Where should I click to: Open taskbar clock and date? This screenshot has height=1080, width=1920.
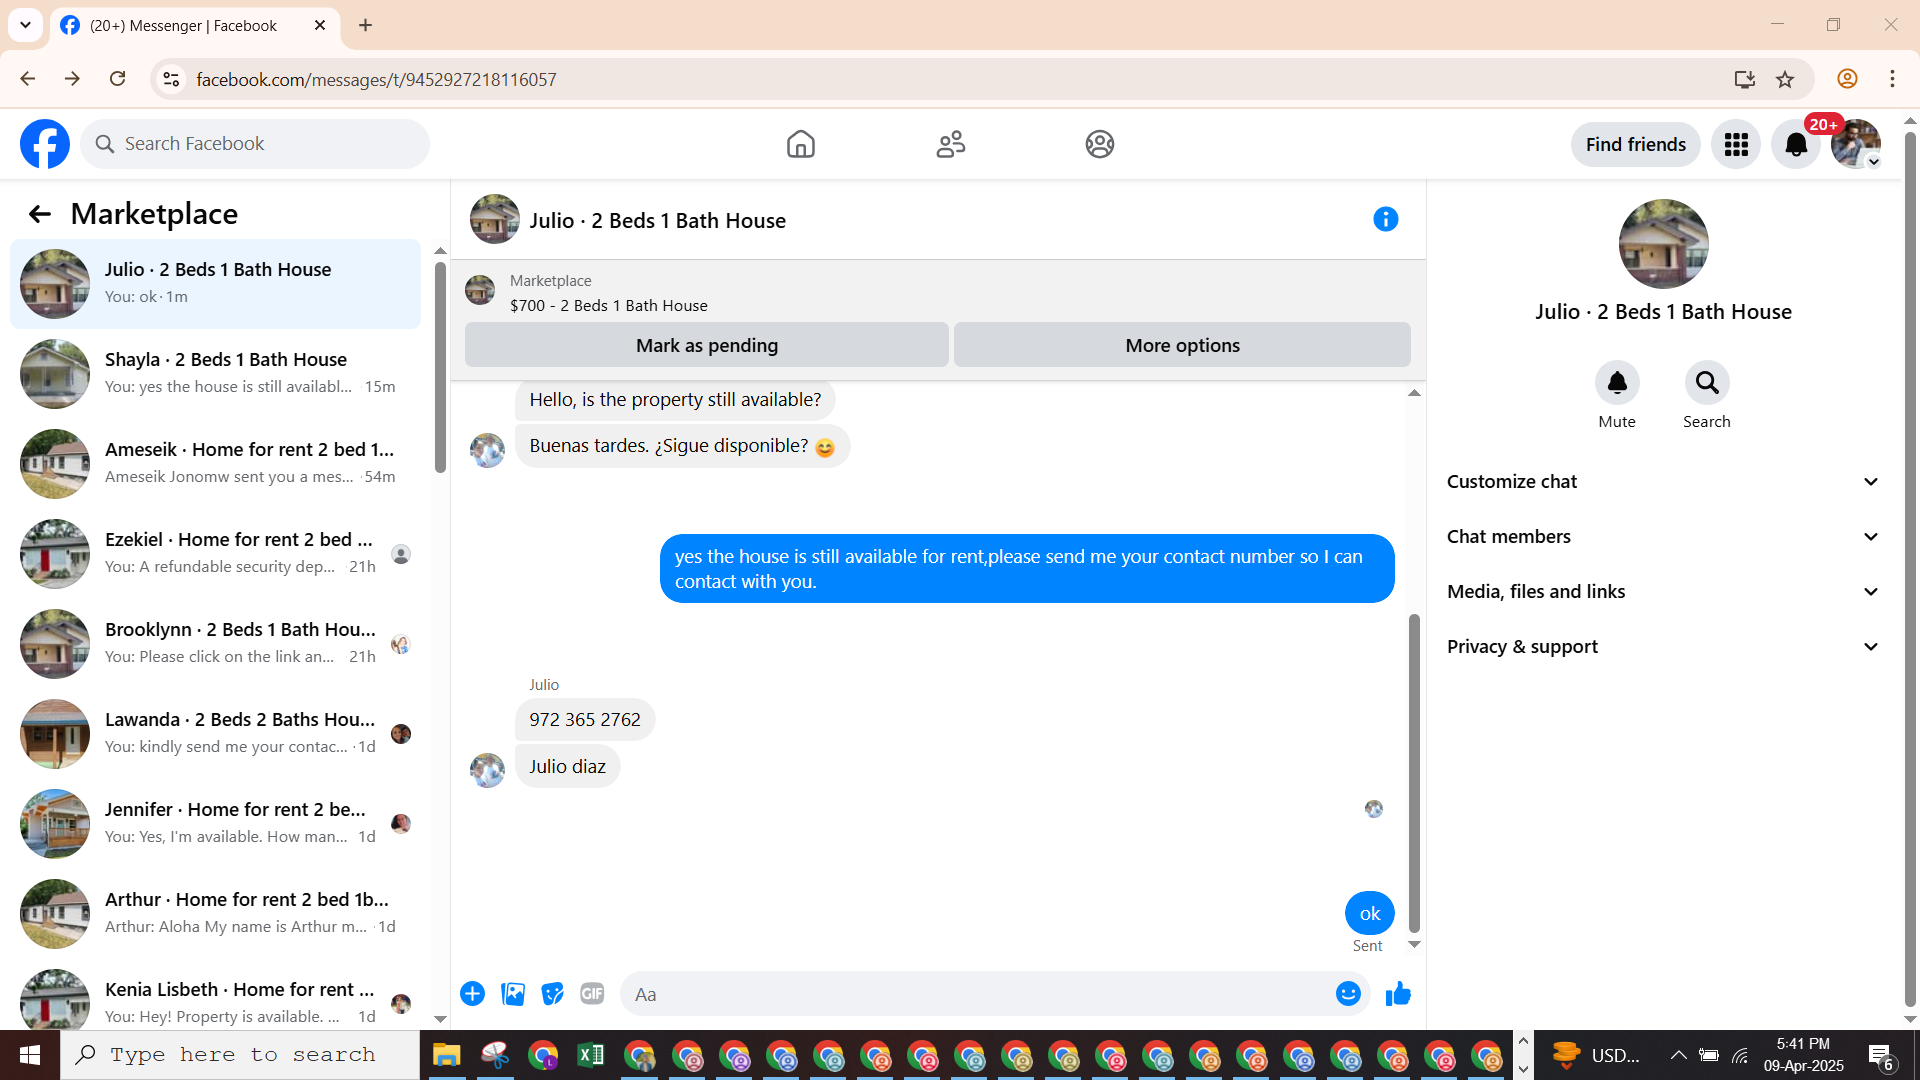click(x=1803, y=1055)
